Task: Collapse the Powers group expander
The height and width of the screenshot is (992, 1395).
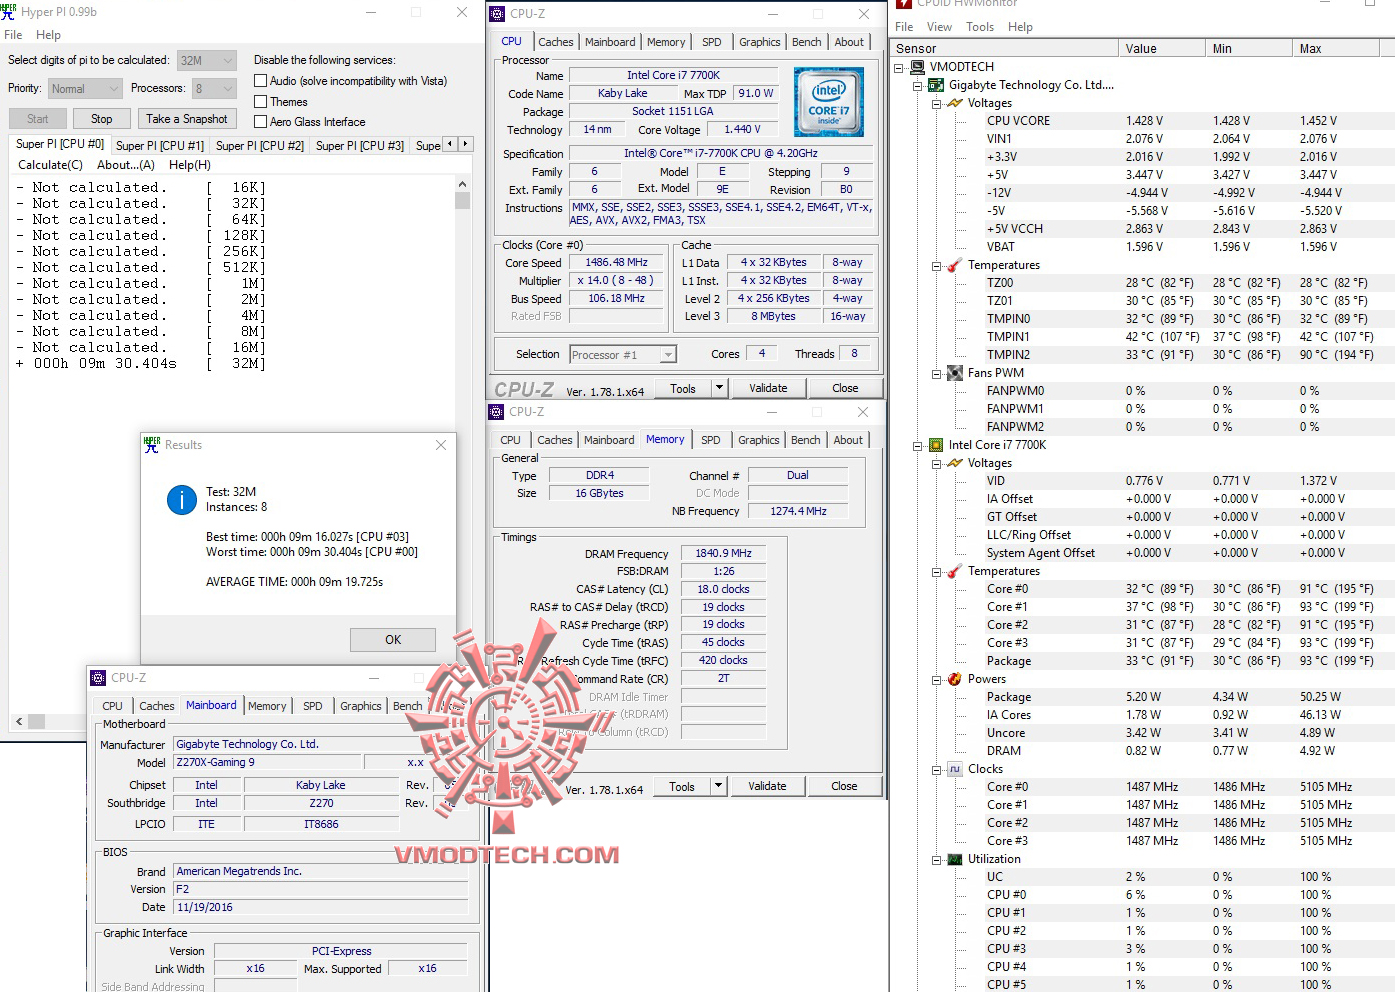Action: (x=937, y=680)
